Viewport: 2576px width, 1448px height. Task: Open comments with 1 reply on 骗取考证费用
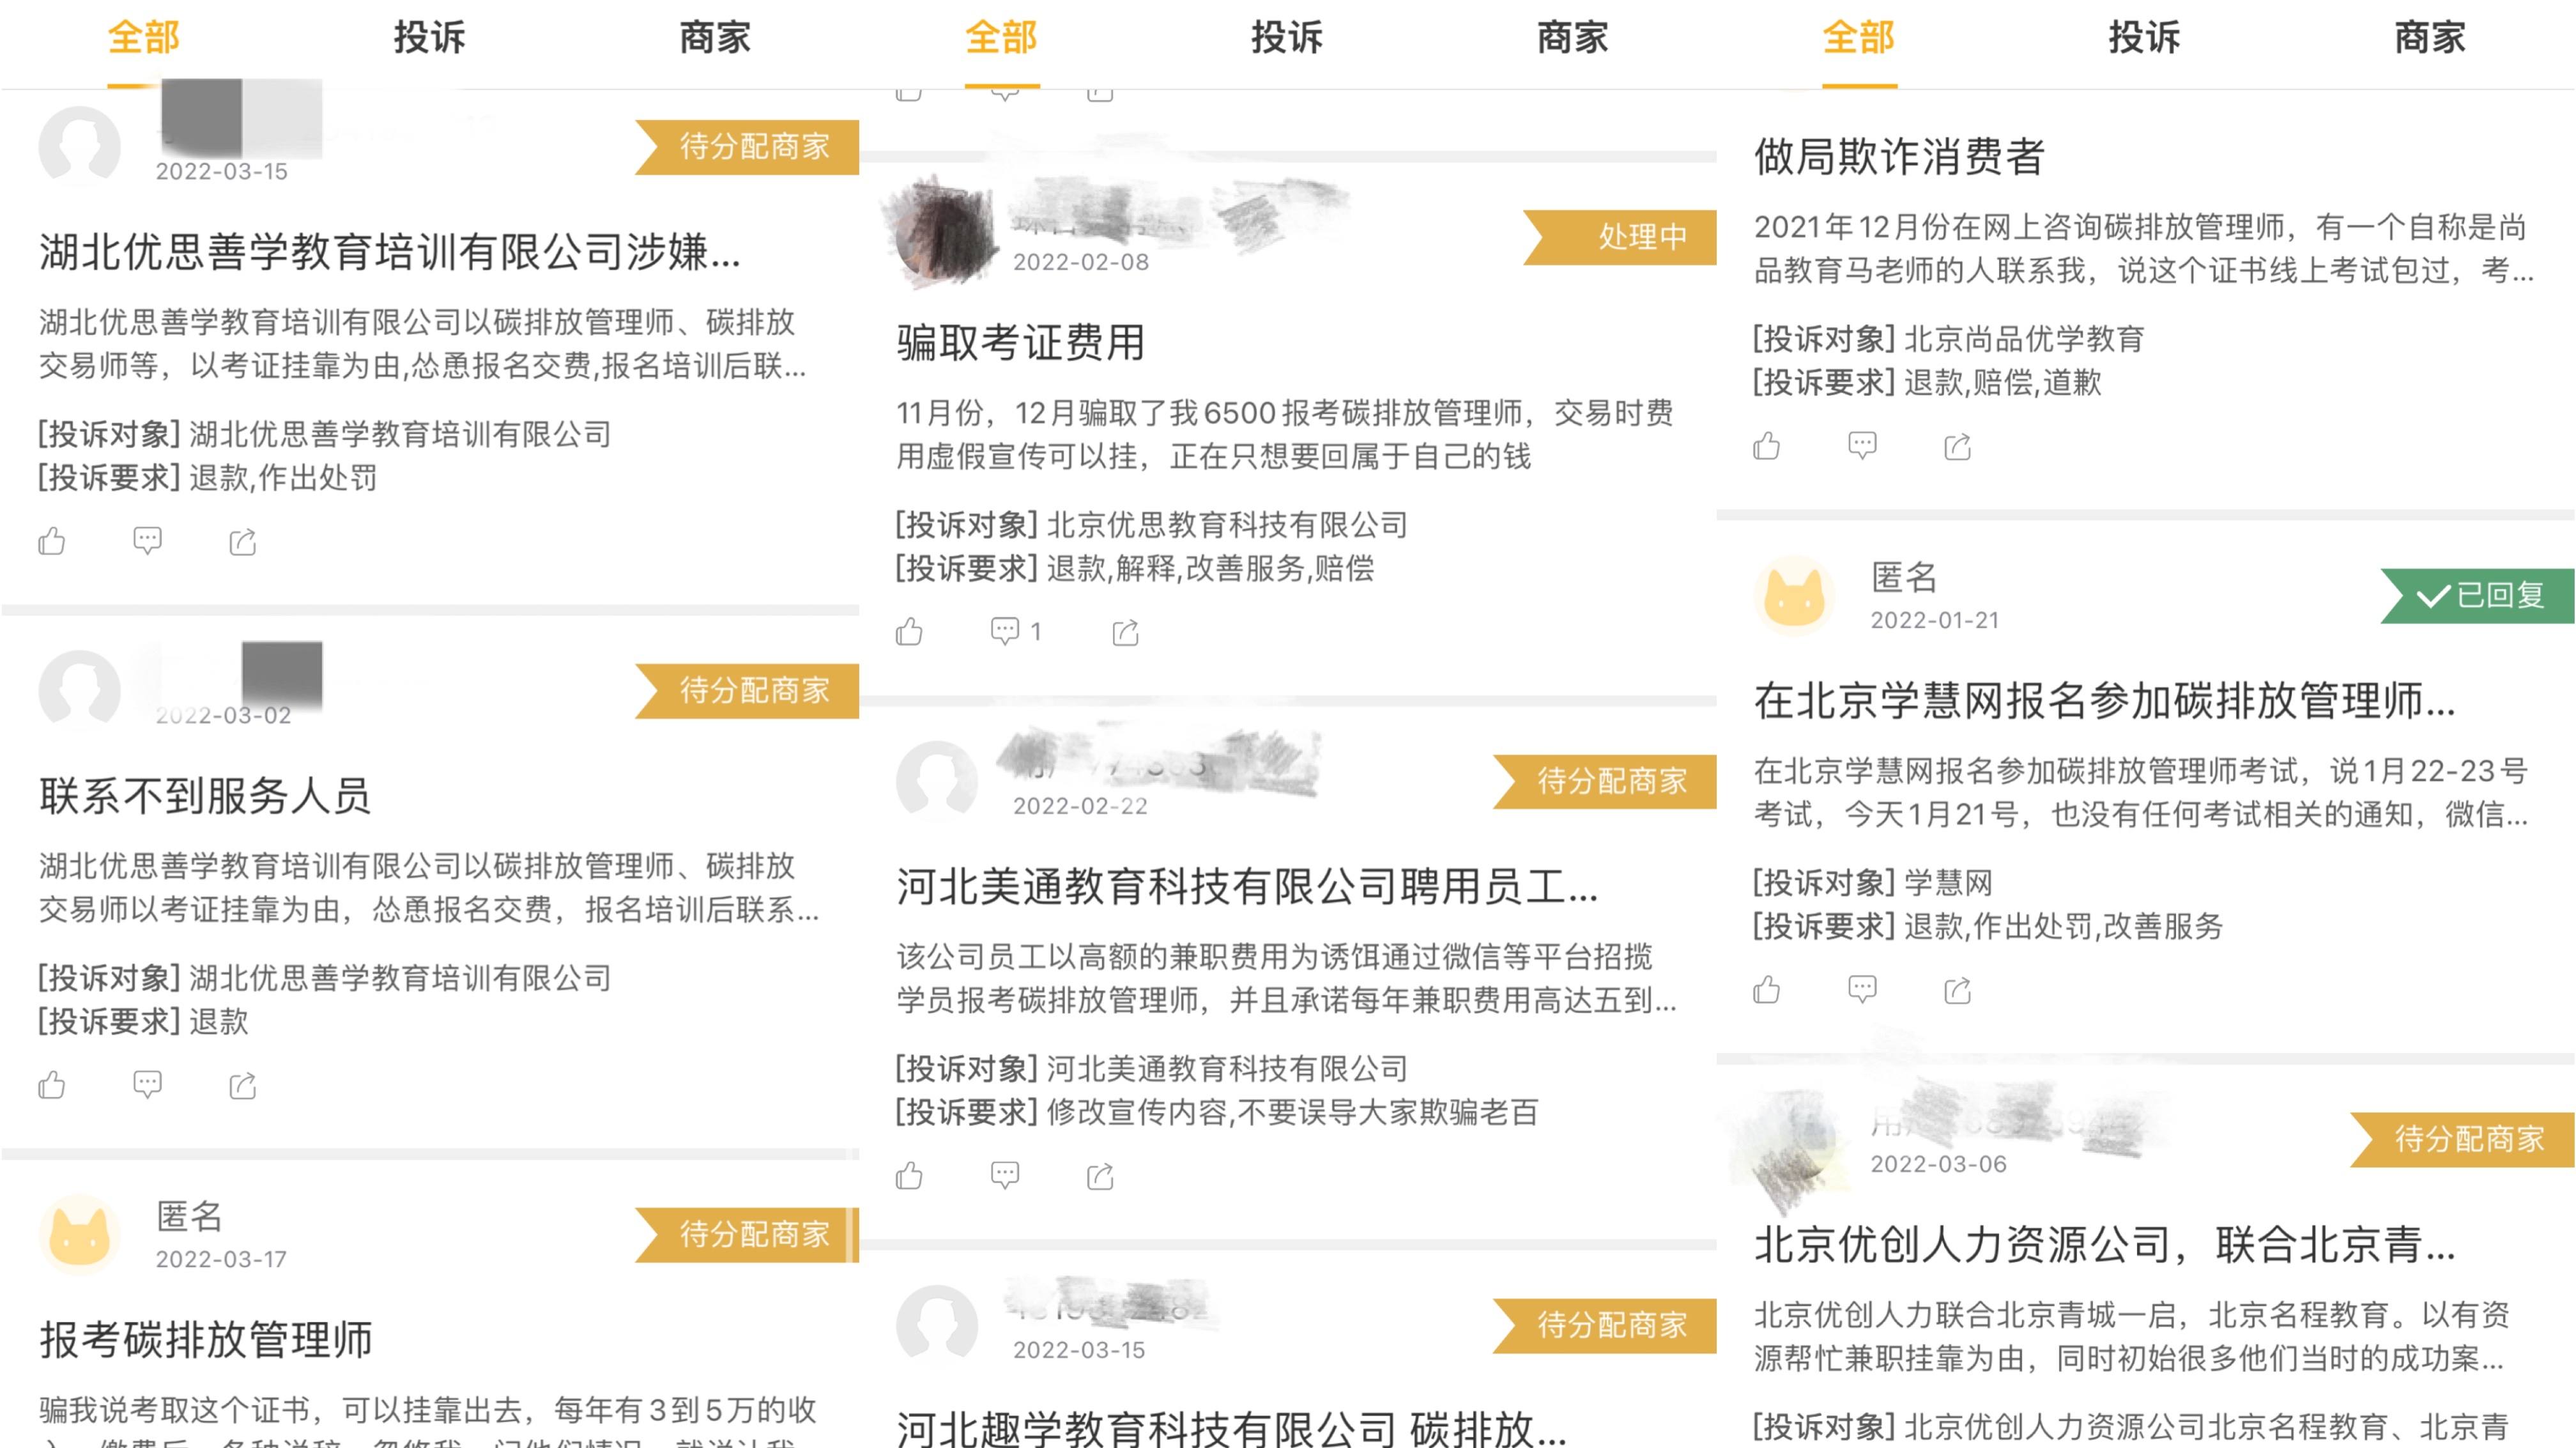(1016, 631)
